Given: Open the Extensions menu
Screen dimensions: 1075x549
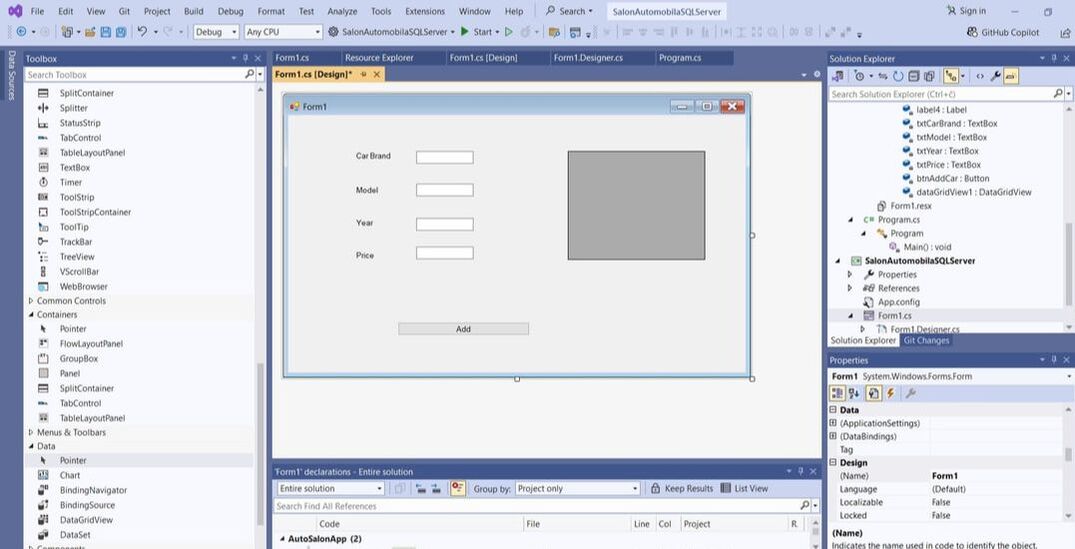Looking at the screenshot, I should pos(425,11).
